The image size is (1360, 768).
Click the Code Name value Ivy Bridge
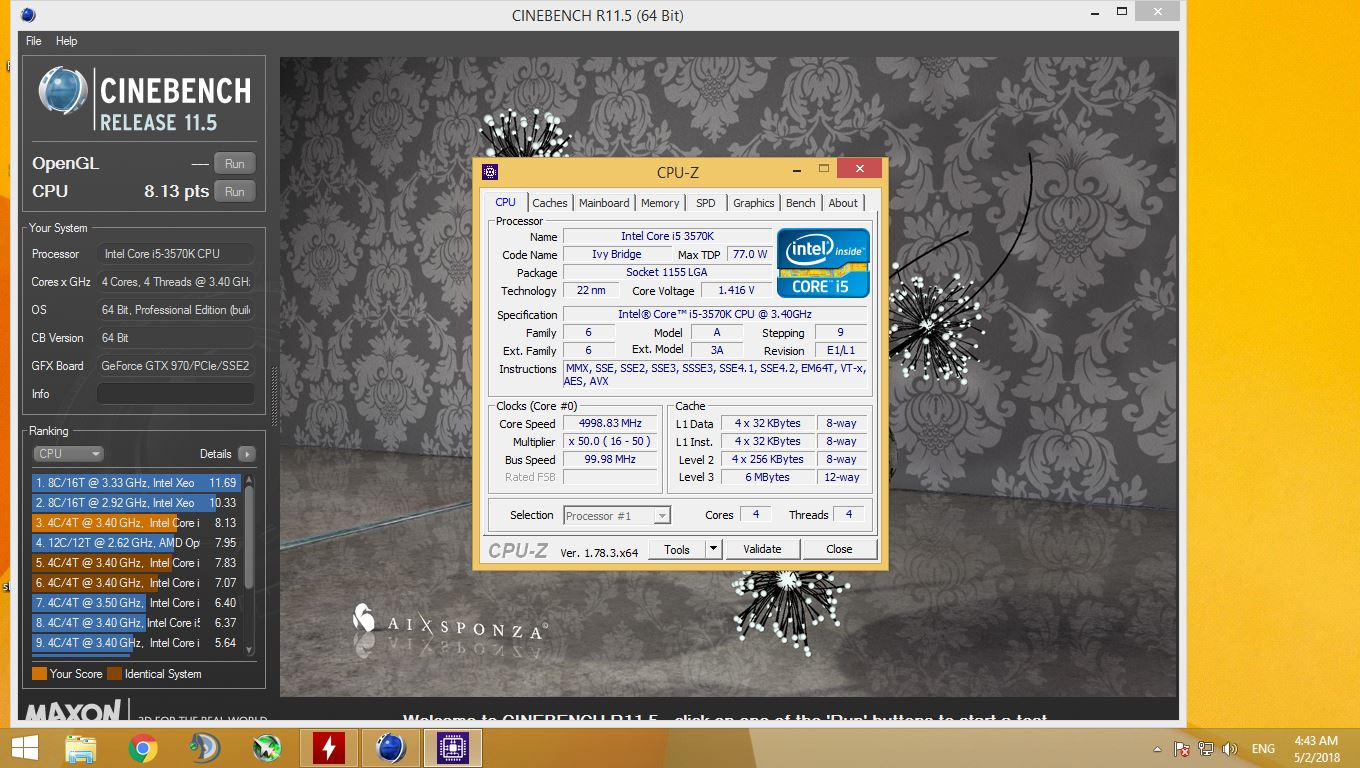(616, 255)
